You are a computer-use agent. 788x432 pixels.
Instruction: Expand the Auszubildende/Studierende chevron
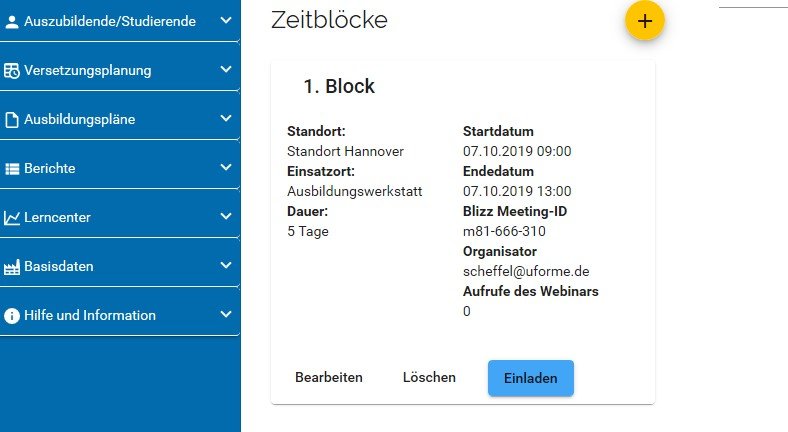[226, 20]
